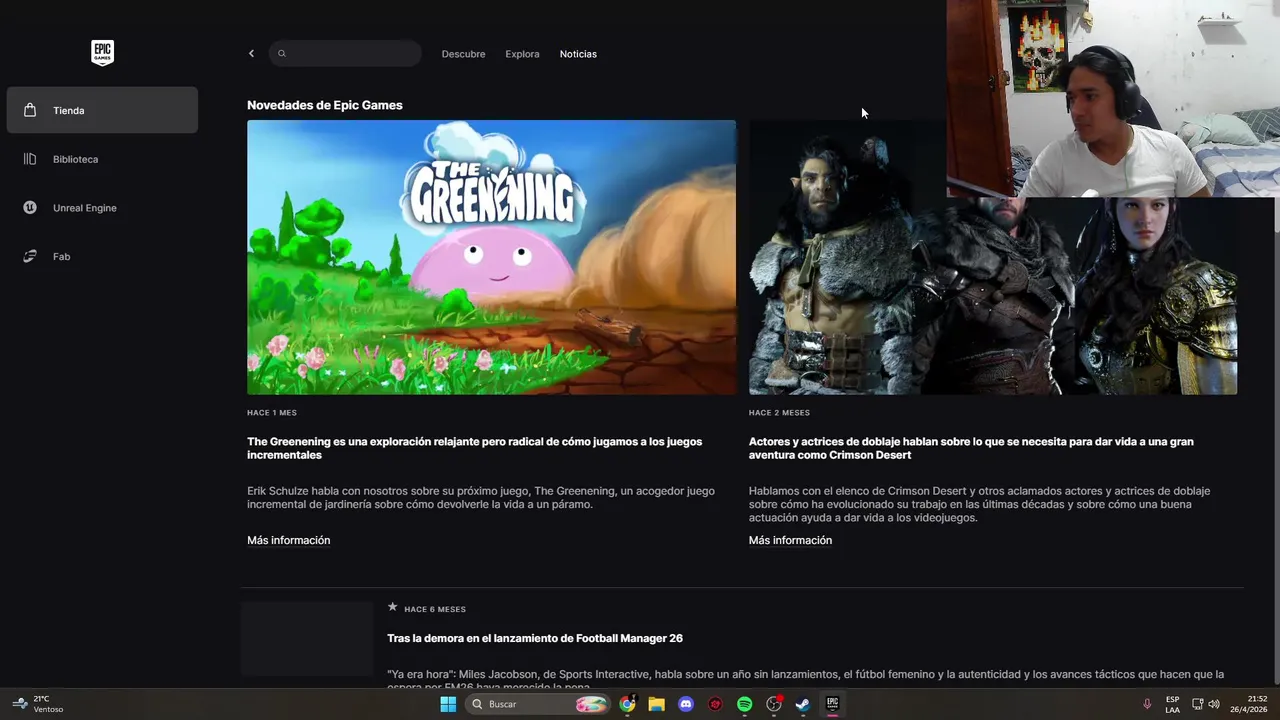
Task: Open the Crimson Desert voice actors headline
Action: click(x=971, y=448)
